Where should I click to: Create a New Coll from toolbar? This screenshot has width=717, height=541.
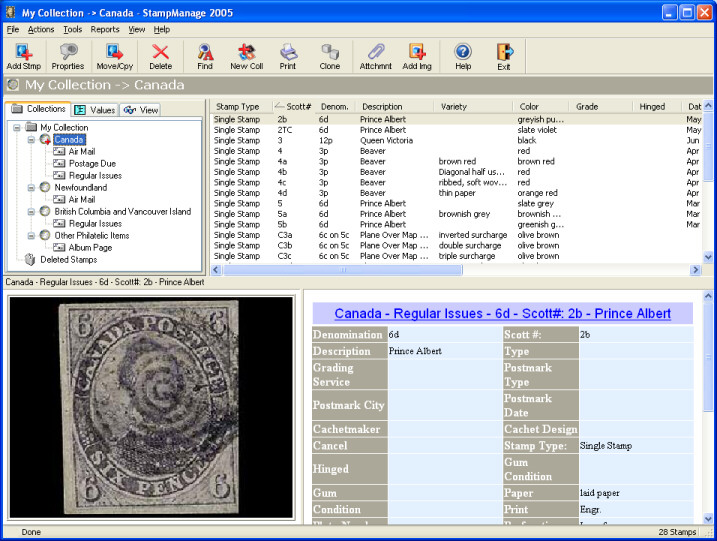click(246, 56)
